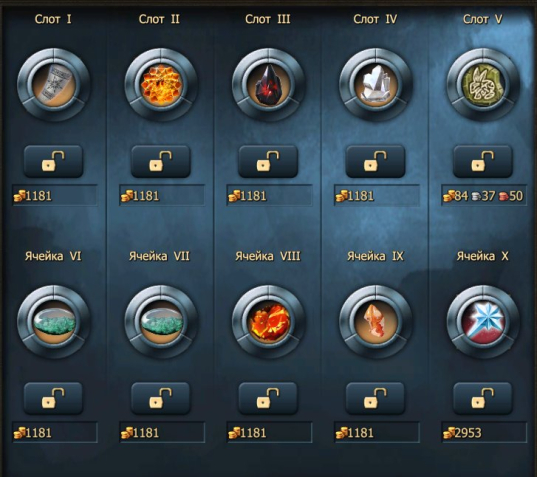Select the green powder dish in Ячейка VI

53,322
